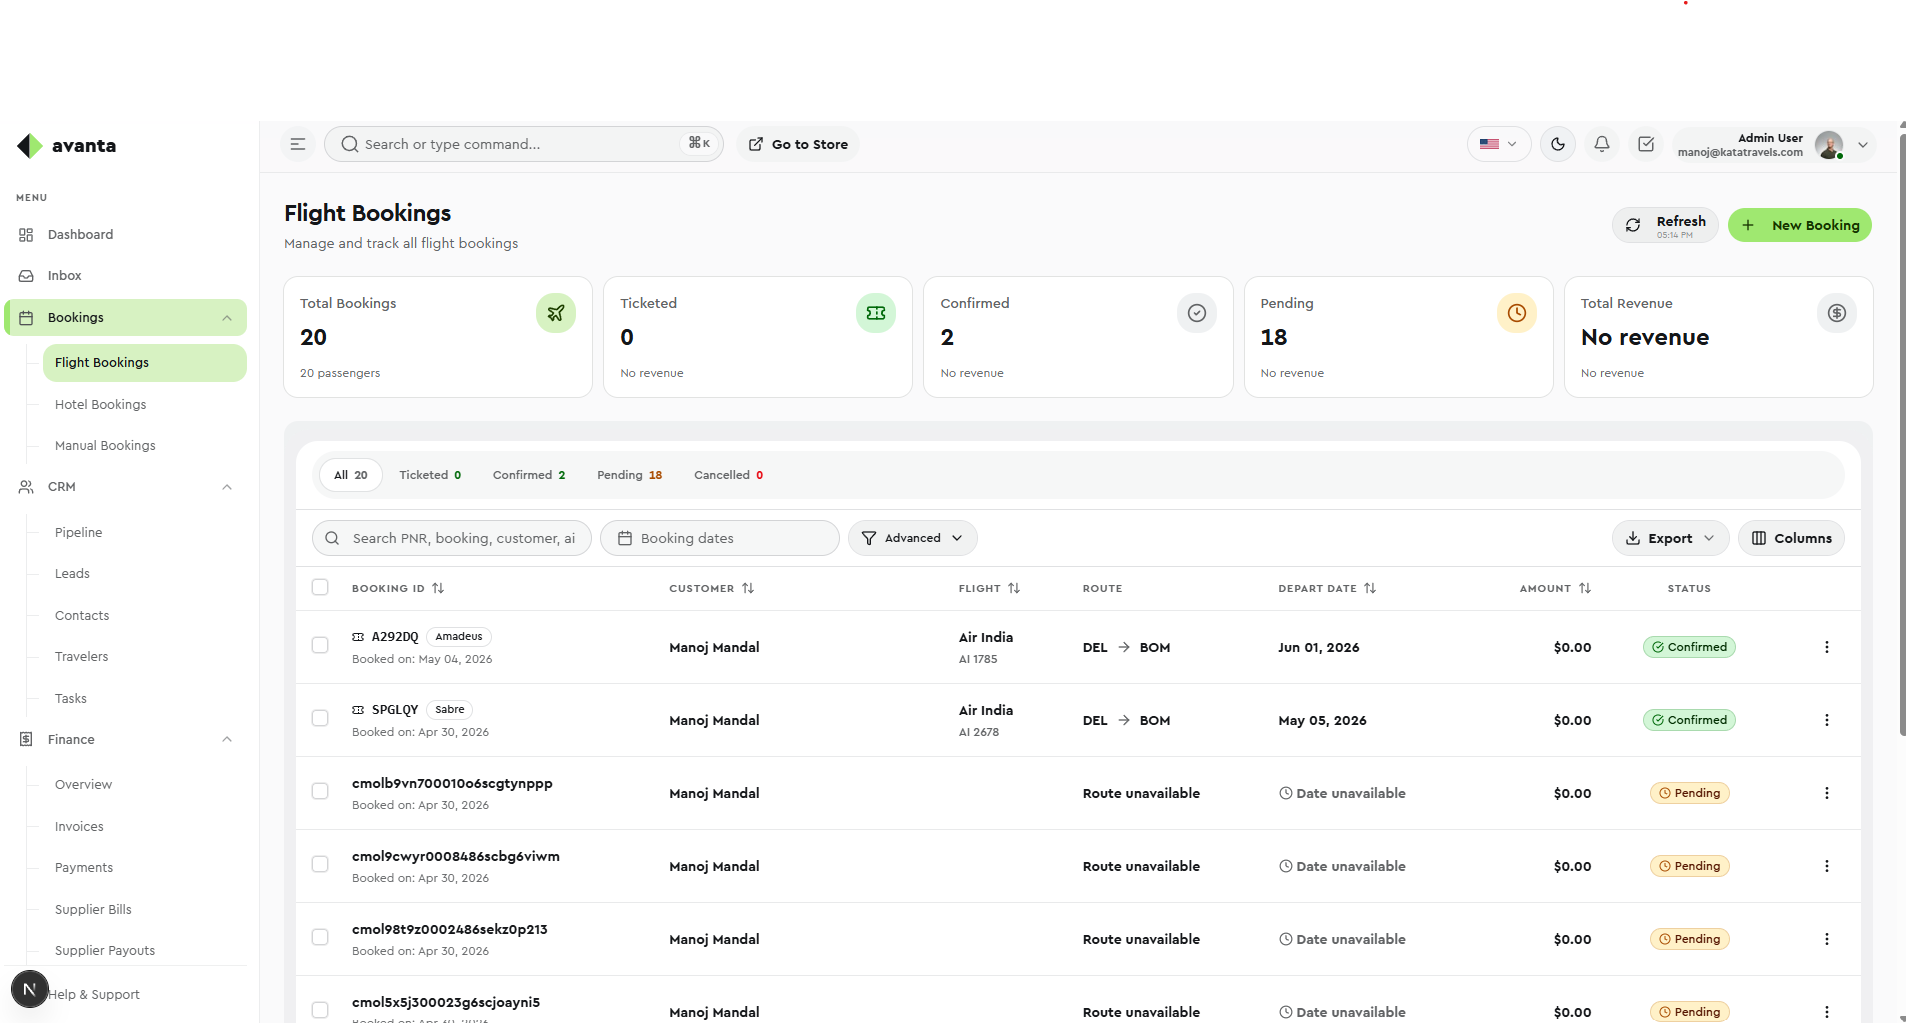1906x1023 pixels.
Task: Click the N floating help button
Action: pos(30,990)
